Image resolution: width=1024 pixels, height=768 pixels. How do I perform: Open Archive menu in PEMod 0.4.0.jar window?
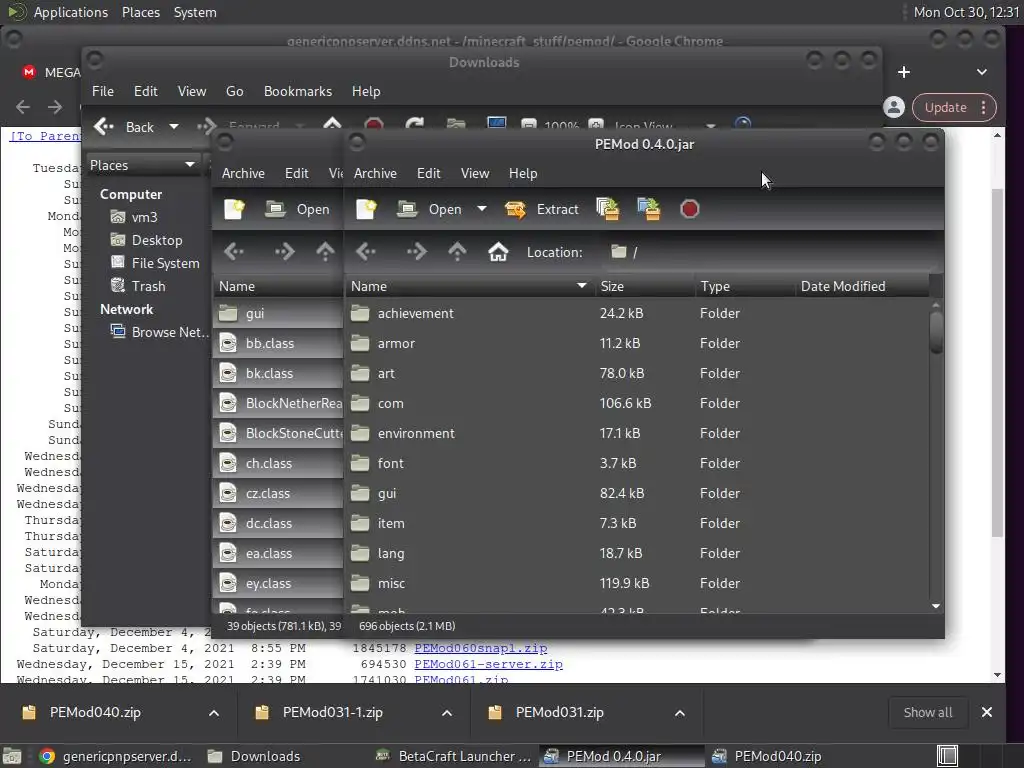pyautogui.click(x=375, y=173)
